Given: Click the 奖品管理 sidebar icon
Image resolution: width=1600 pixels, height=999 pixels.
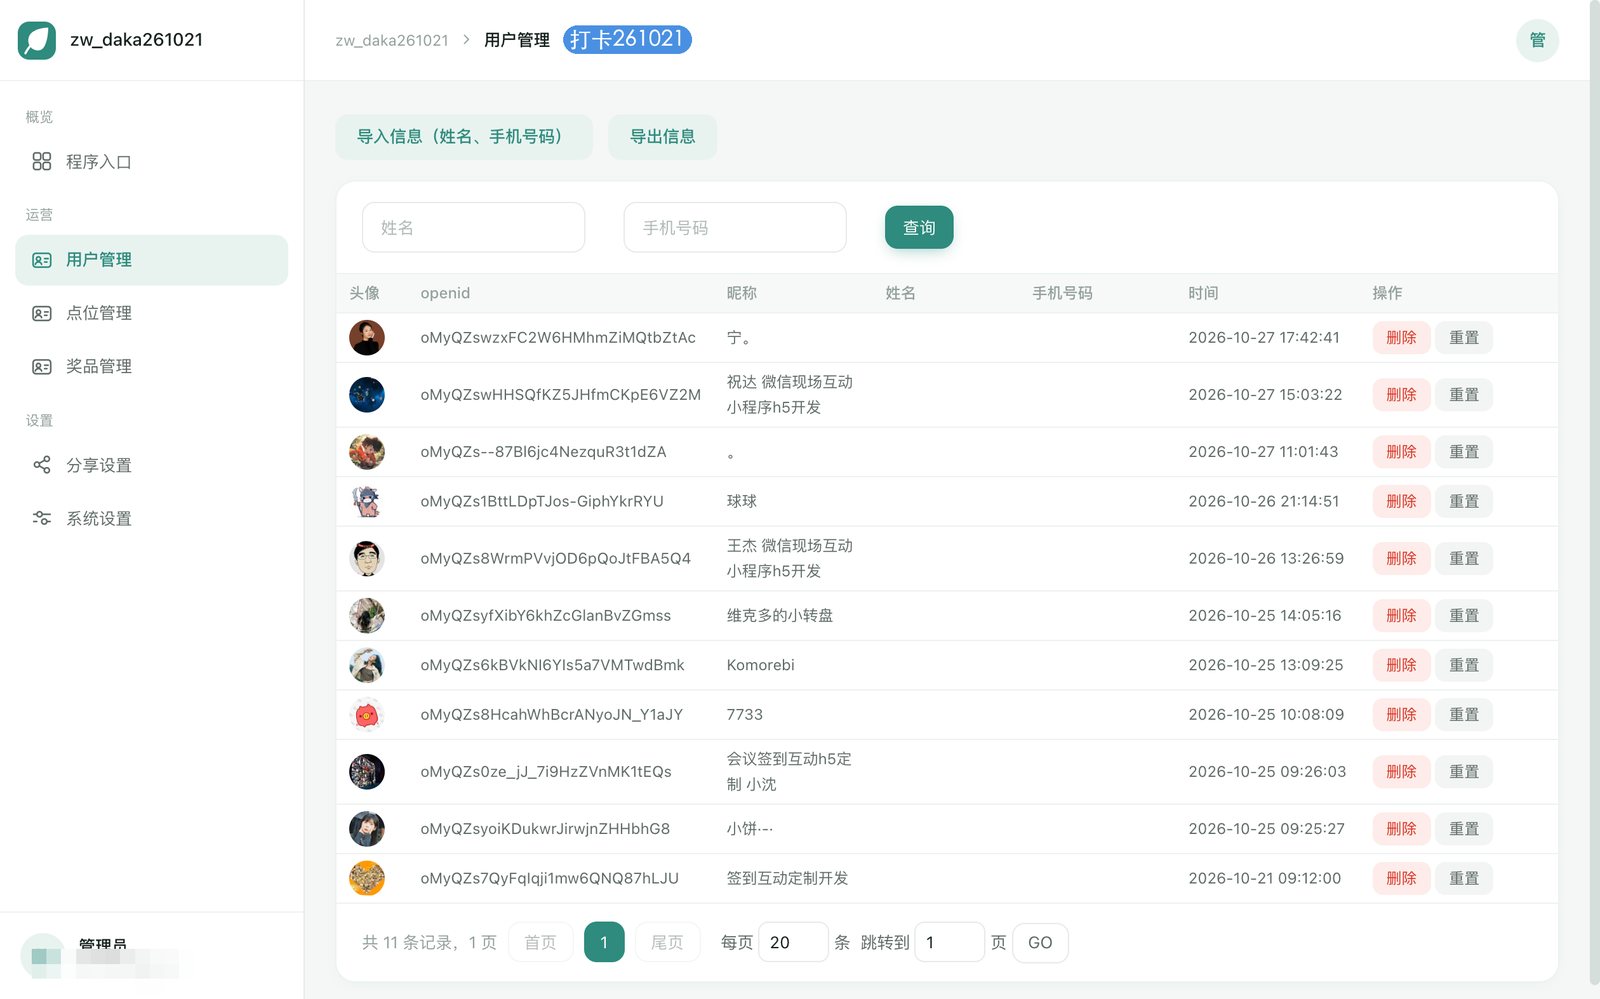Looking at the screenshot, I should [41, 366].
